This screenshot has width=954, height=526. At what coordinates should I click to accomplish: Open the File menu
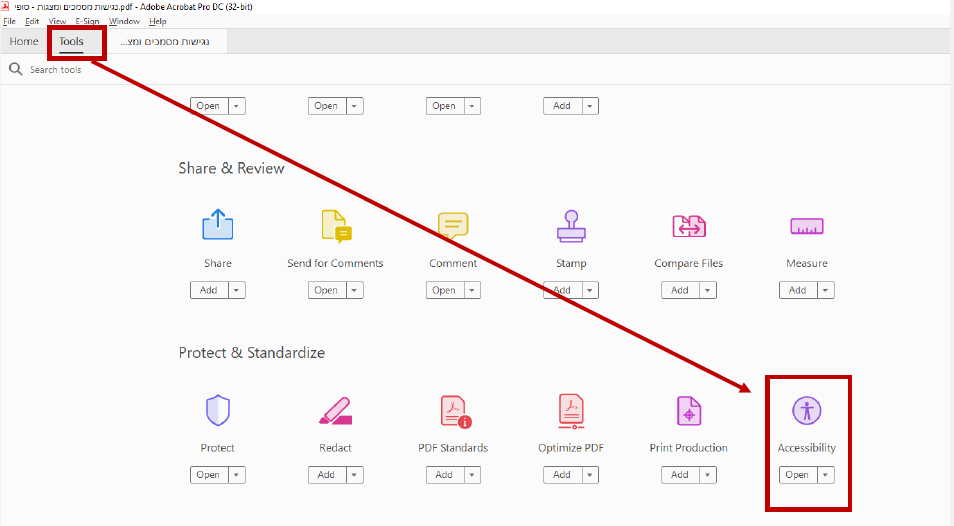coord(9,21)
